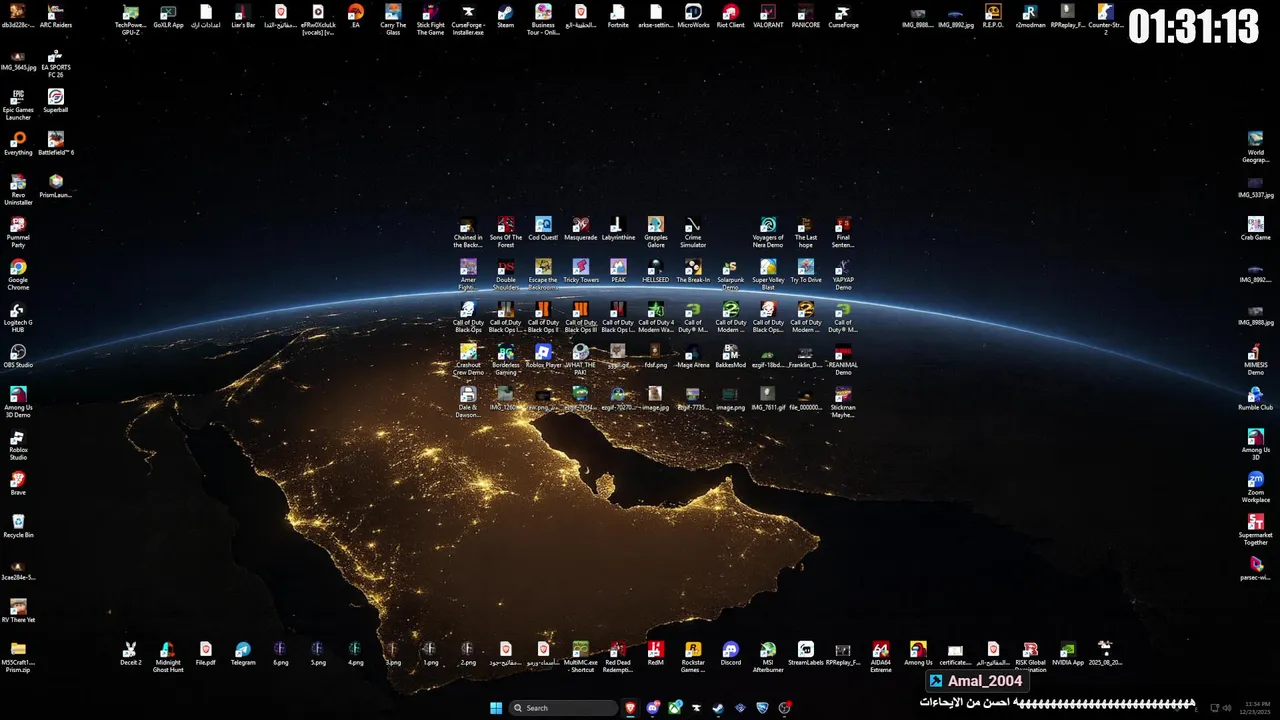Select the Masquerade game icon
This screenshot has width=1280, height=720.
(580, 229)
